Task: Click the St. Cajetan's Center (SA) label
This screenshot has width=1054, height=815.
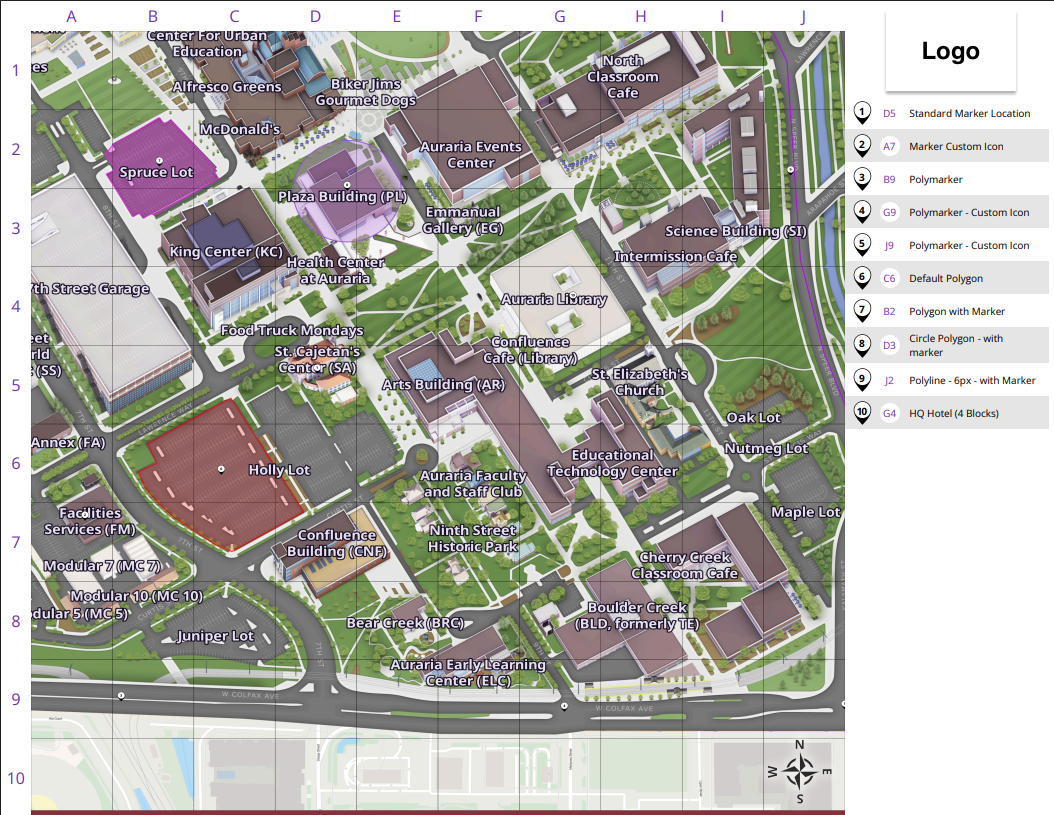Action: (317, 359)
